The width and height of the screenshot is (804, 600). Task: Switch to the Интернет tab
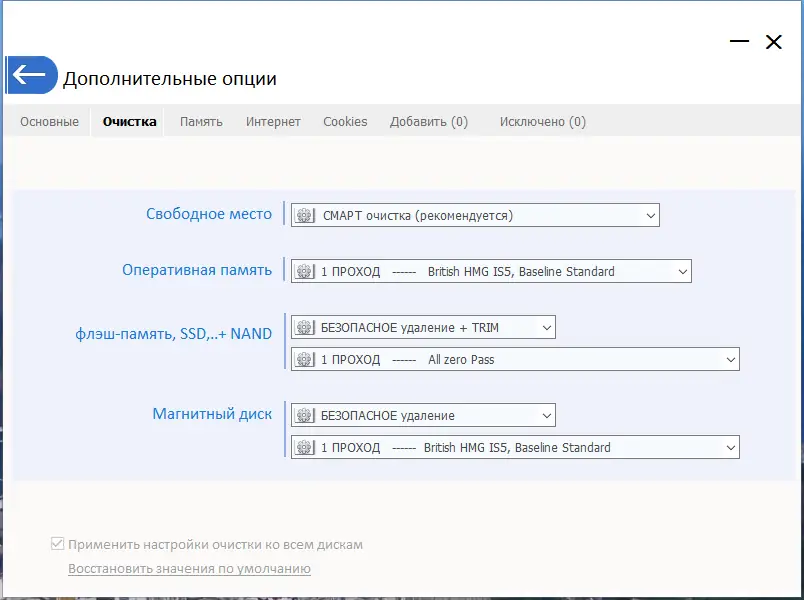point(271,121)
